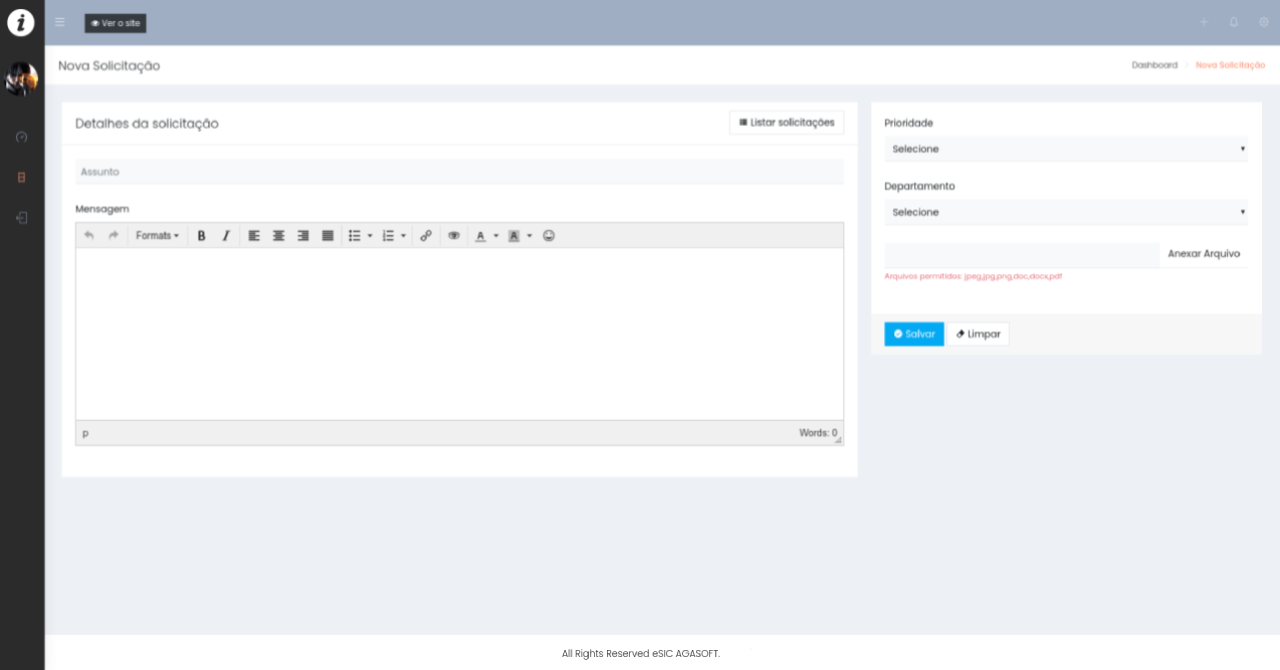Viewport: 1280px width, 670px height.
Task: Click the Salvar button
Action: coord(913,334)
